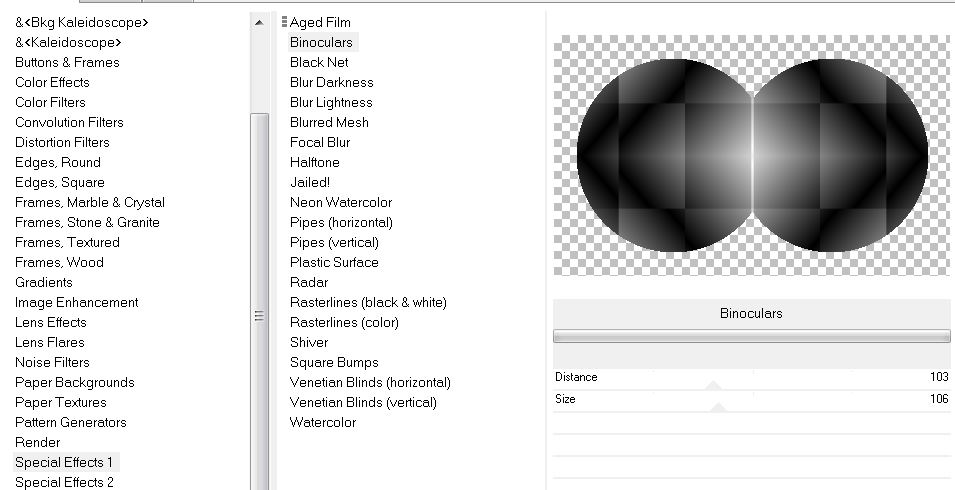955x490 pixels.
Task: Open Frames, Wood category
Action: tap(59, 263)
